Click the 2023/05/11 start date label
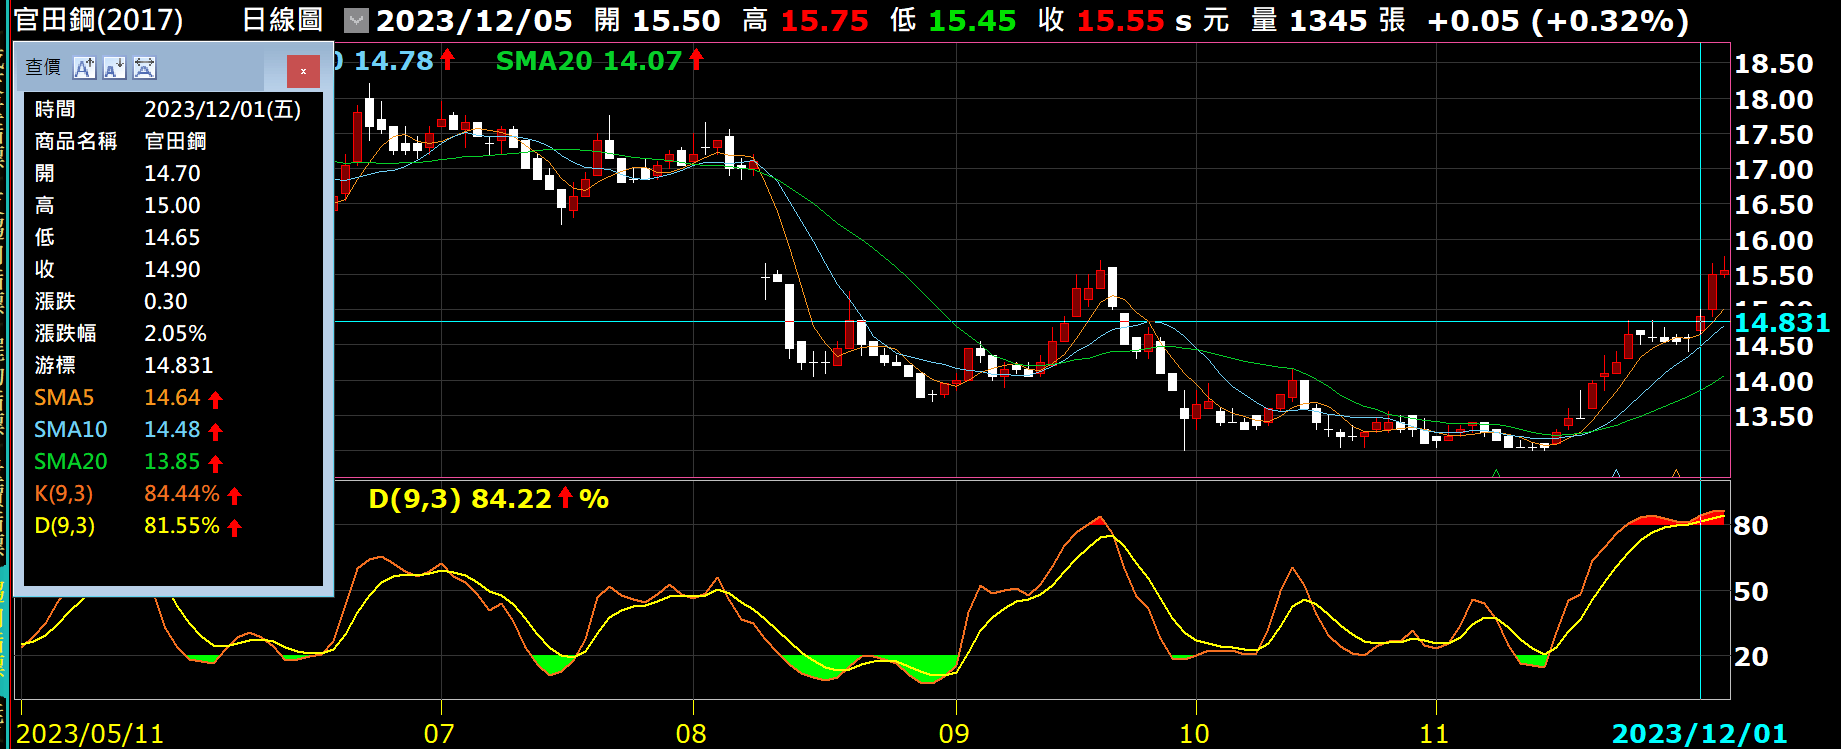Screen dimensions: 1841x749 [90, 734]
